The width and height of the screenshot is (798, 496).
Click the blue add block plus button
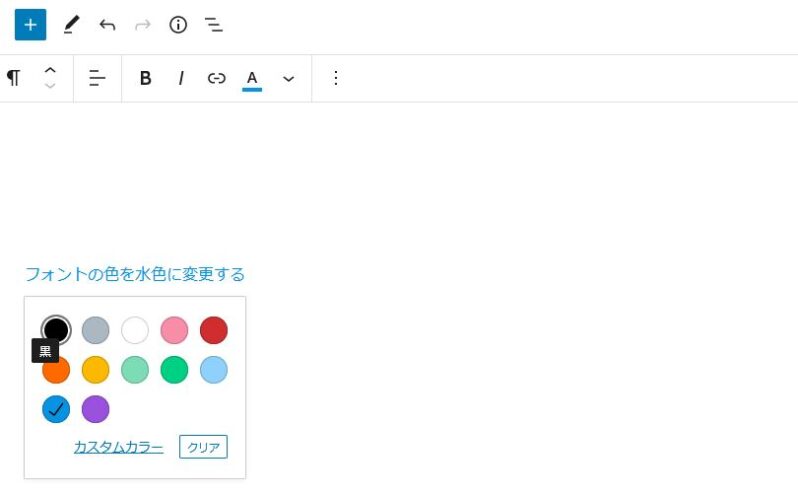30,25
